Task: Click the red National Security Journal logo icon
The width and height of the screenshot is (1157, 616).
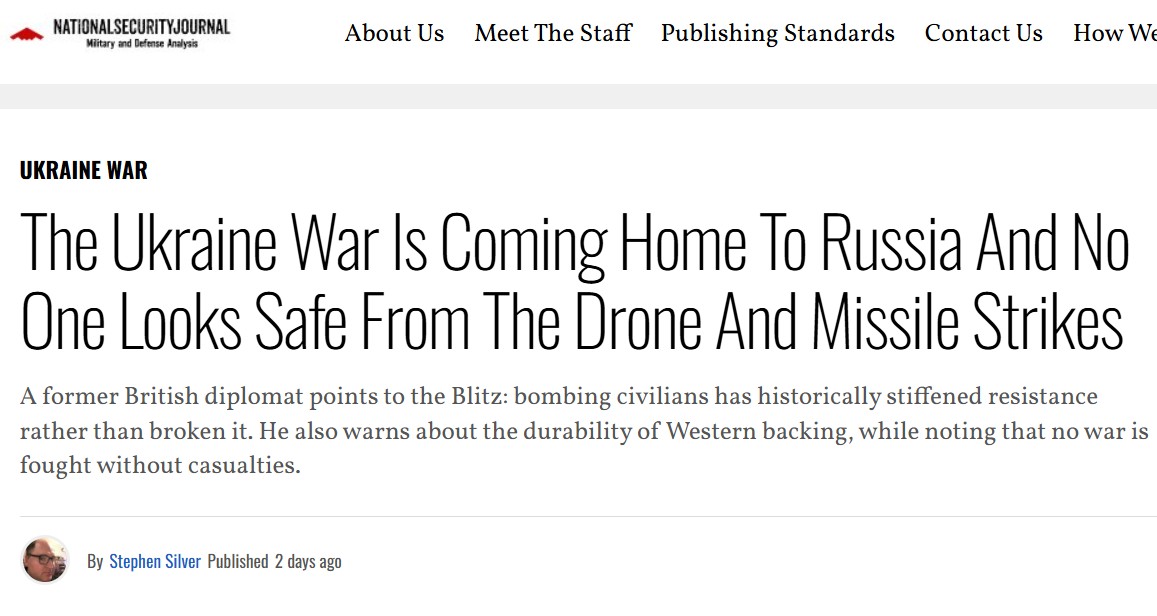Action: pos(27,34)
